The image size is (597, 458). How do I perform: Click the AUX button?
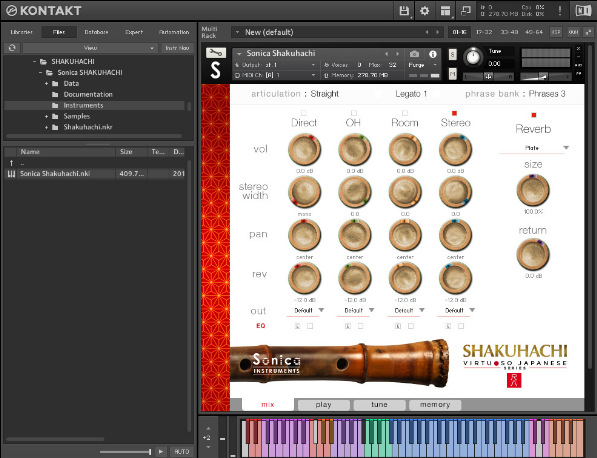(x=573, y=32)
